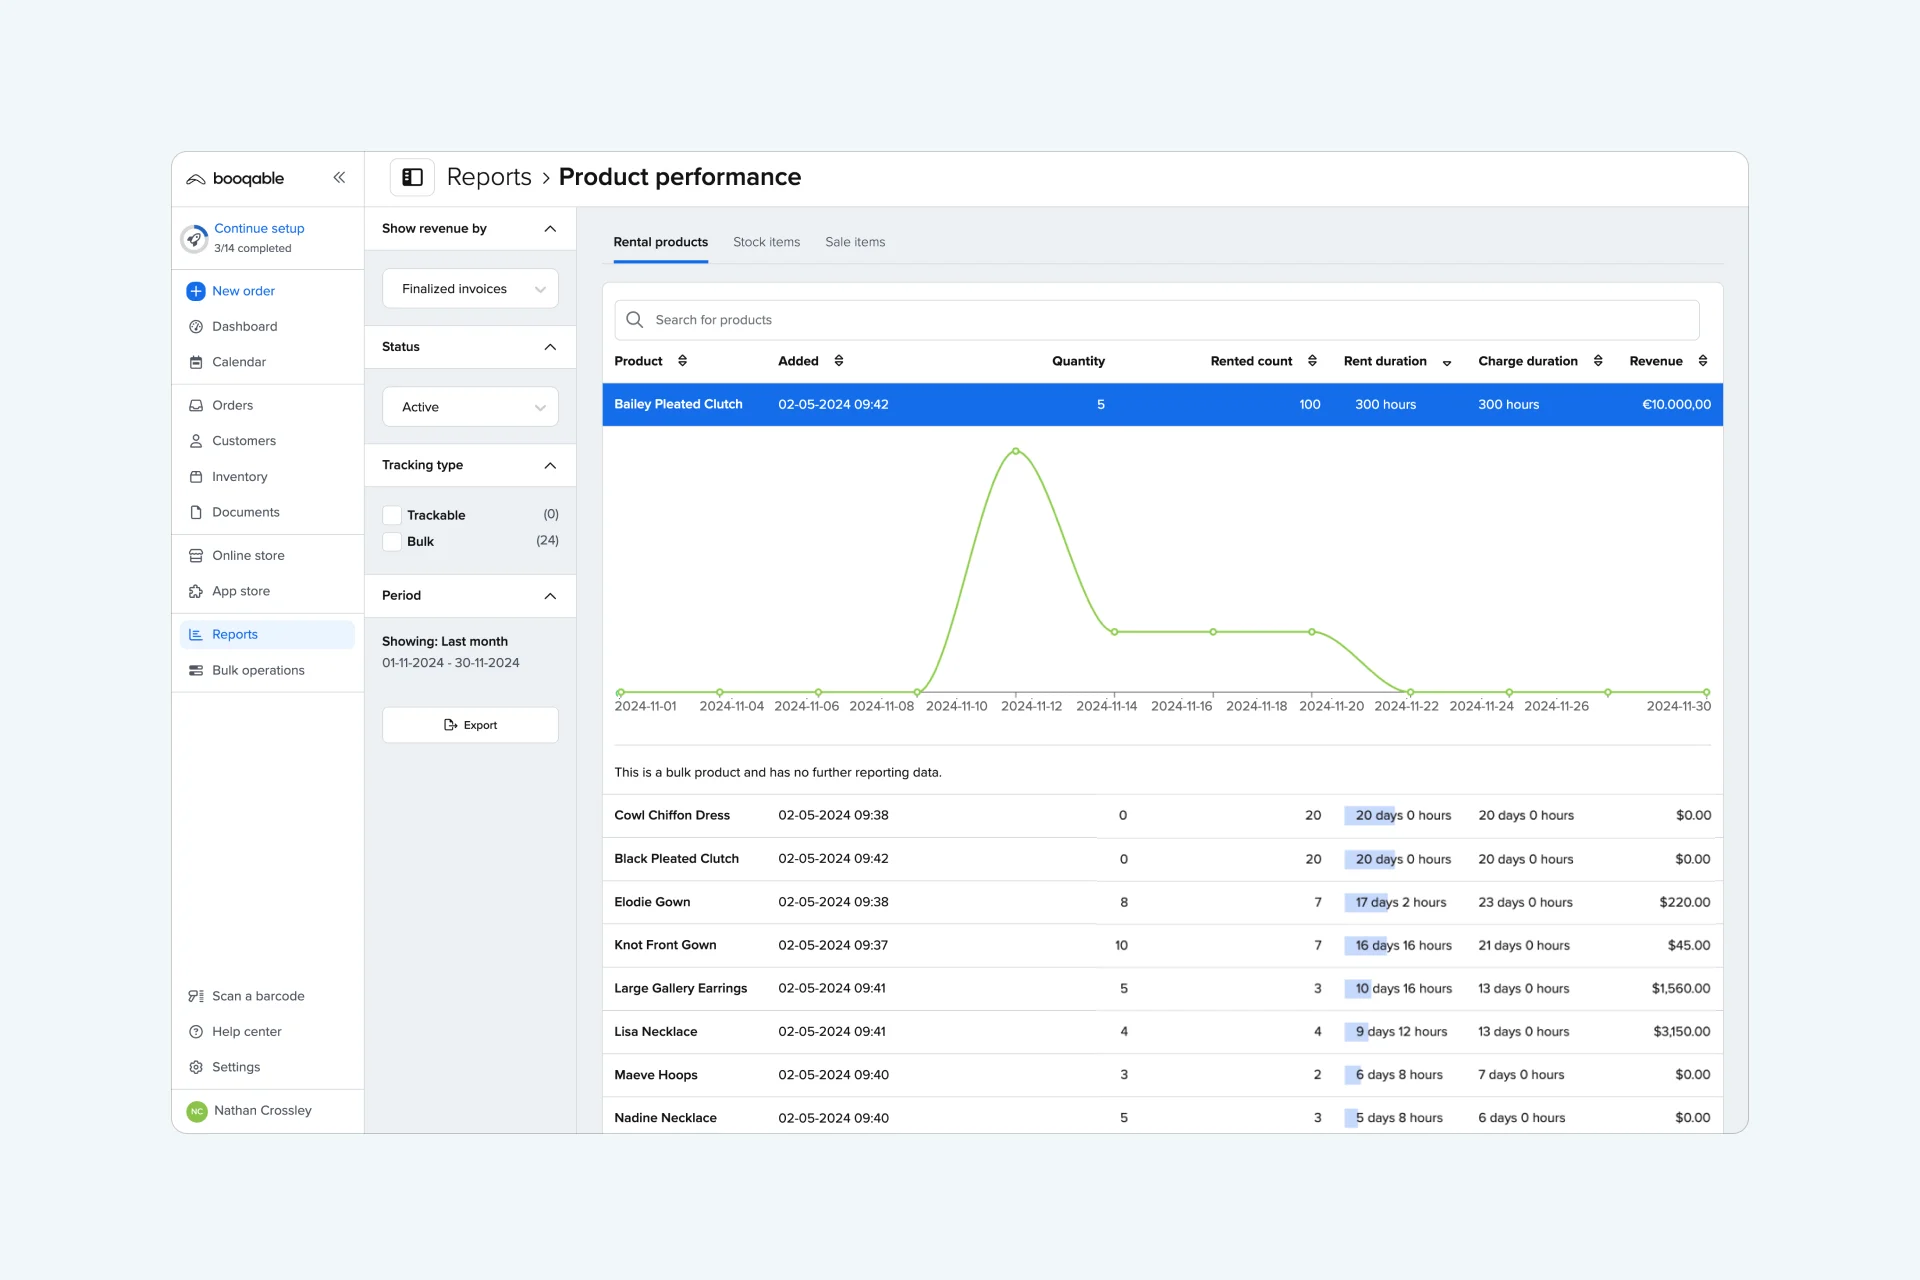1920x1280 pixels.
Task: Open Inventory from the sidebar
Action: tap(239, 477)
